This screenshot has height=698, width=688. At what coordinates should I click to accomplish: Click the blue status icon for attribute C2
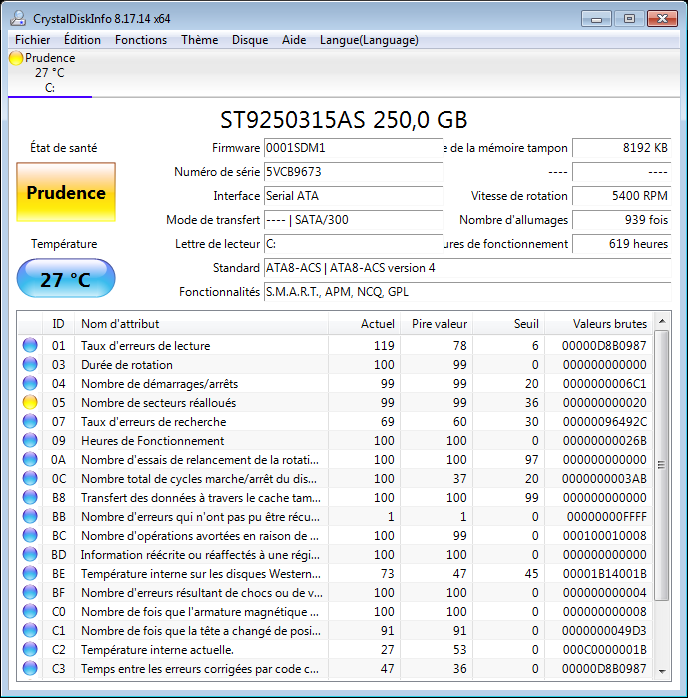pos(30,650)
